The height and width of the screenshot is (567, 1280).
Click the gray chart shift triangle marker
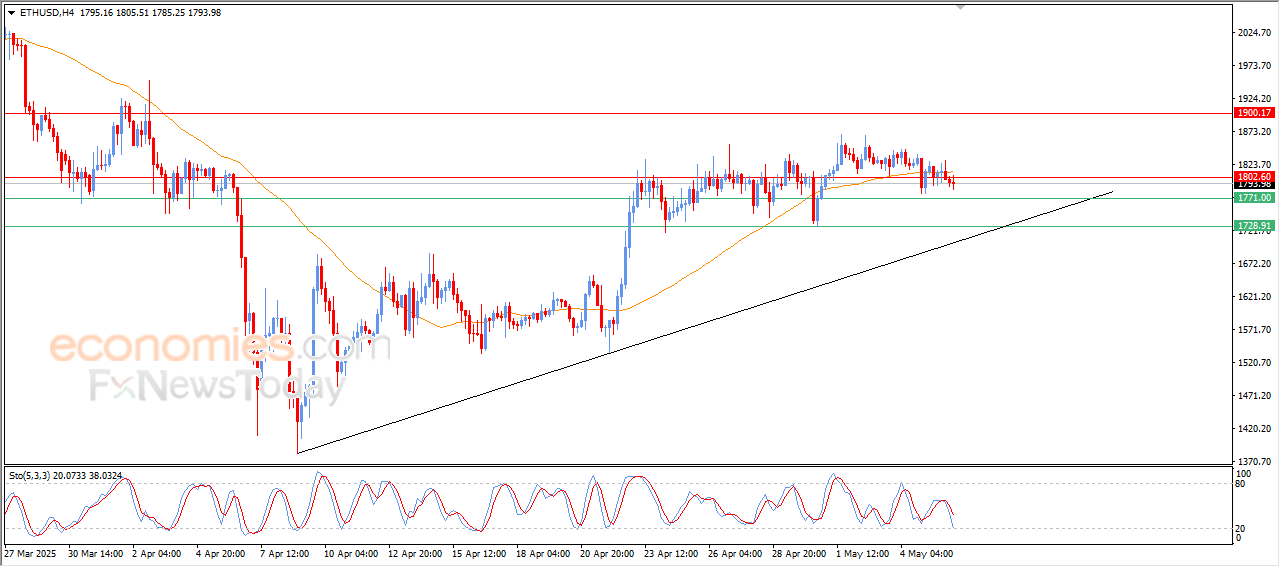click(x=962, y=8)
